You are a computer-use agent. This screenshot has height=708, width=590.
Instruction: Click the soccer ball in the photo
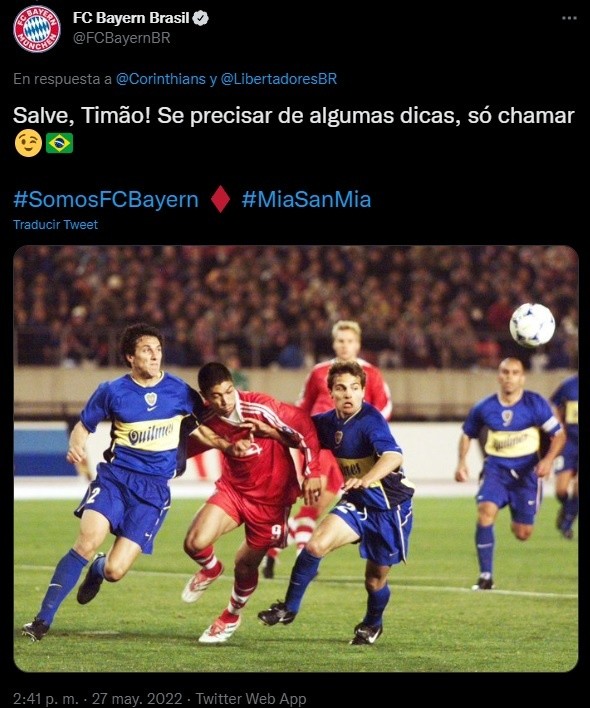532,325
